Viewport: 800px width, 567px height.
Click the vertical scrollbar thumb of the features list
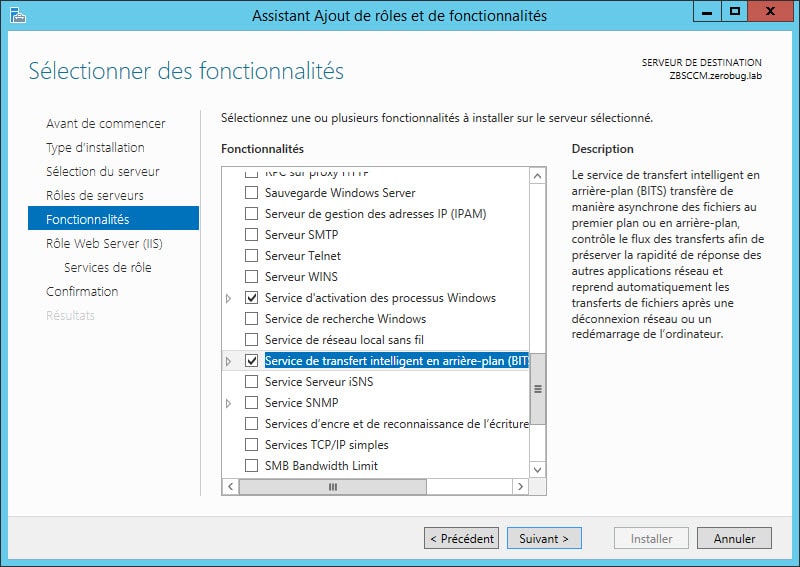537,389
